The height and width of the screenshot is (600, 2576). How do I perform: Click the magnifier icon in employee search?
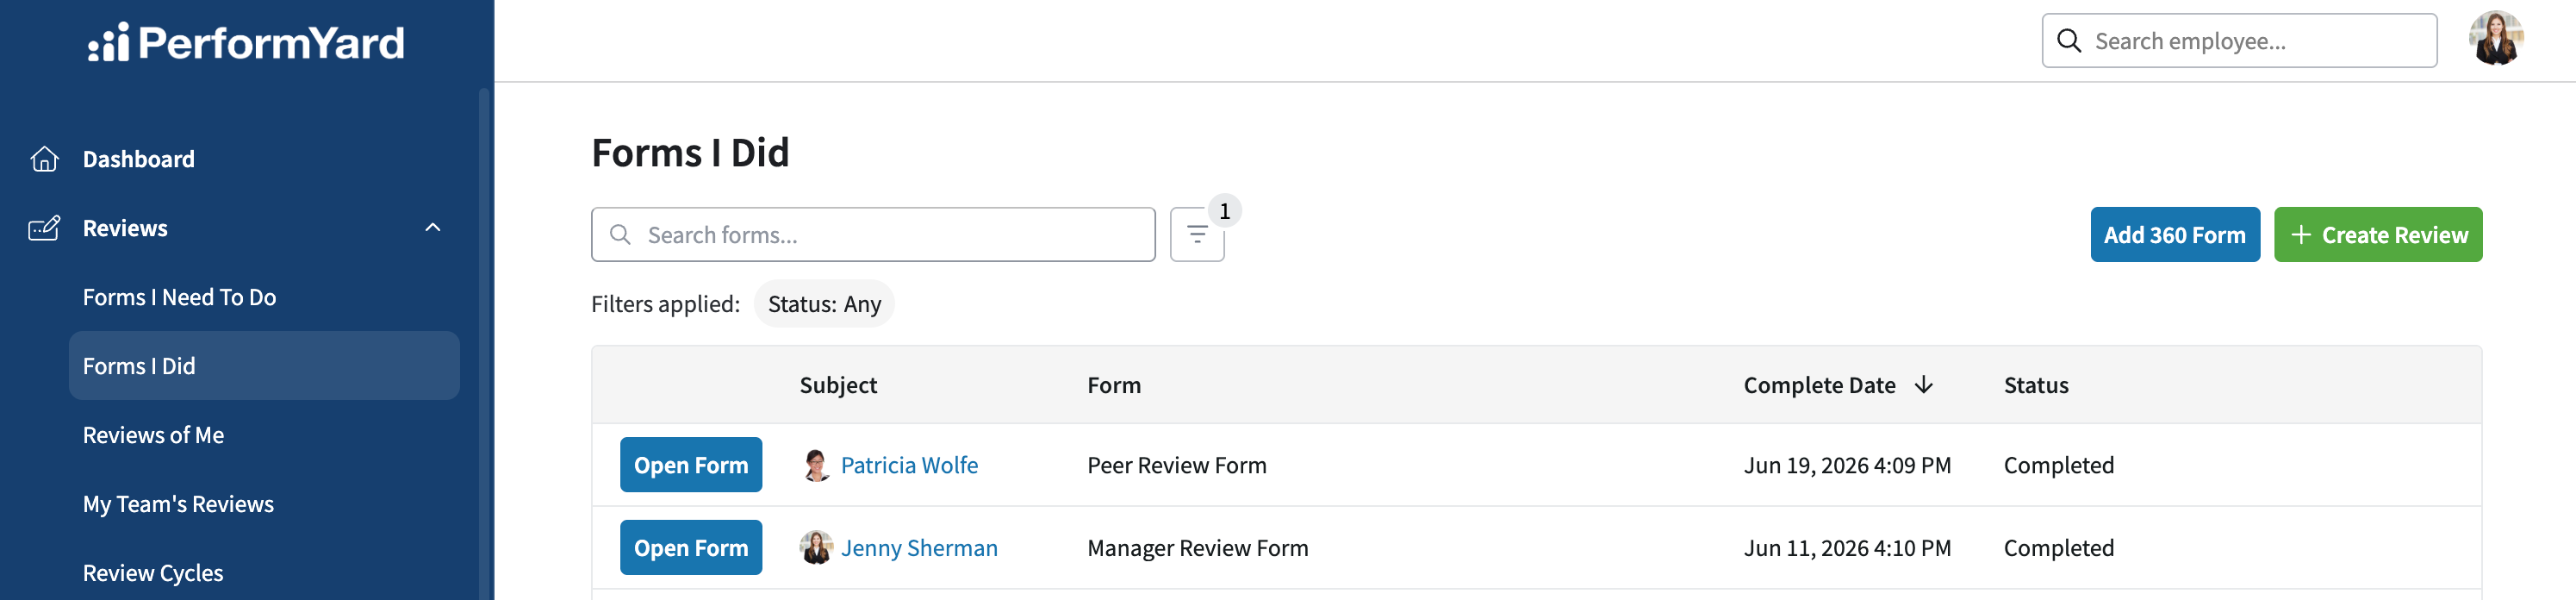[x=2069, y=41]
